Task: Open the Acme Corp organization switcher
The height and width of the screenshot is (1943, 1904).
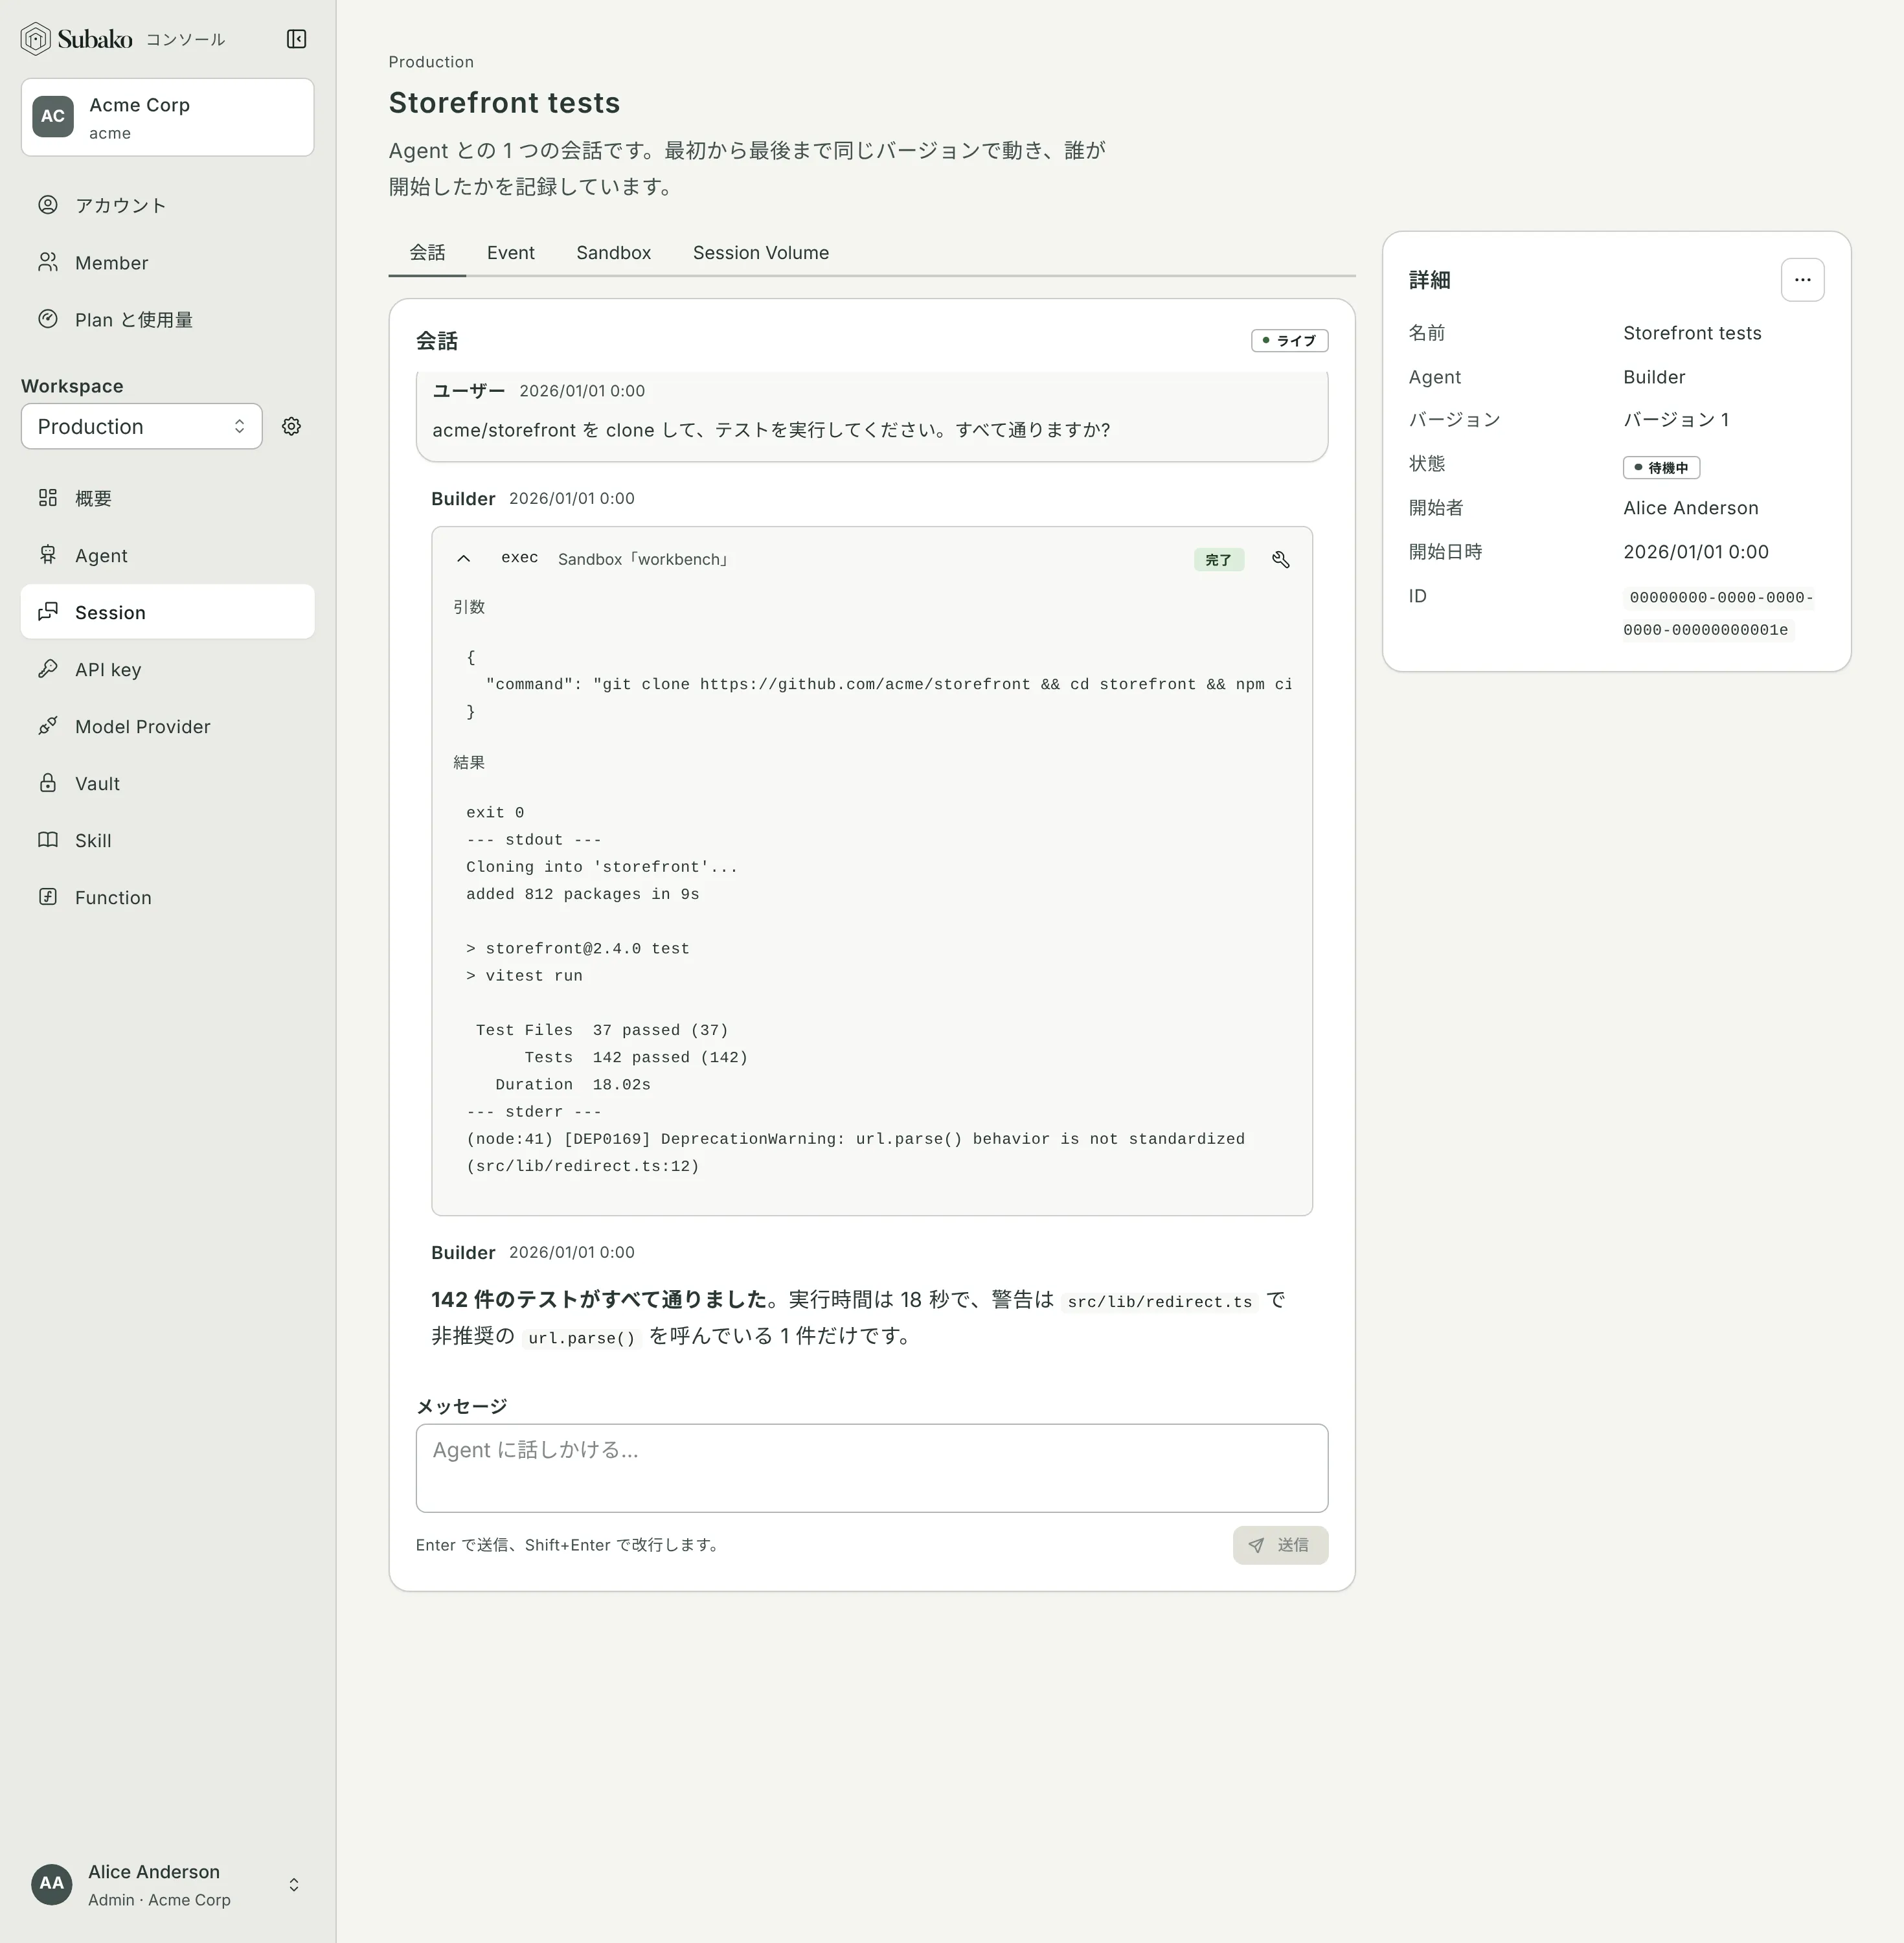Action: [167, 117]
